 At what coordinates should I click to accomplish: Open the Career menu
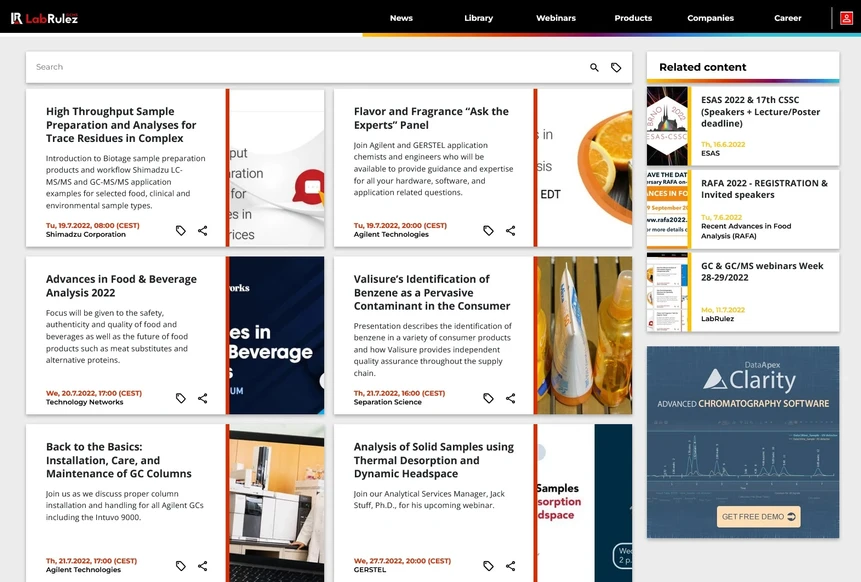(788, 18)
